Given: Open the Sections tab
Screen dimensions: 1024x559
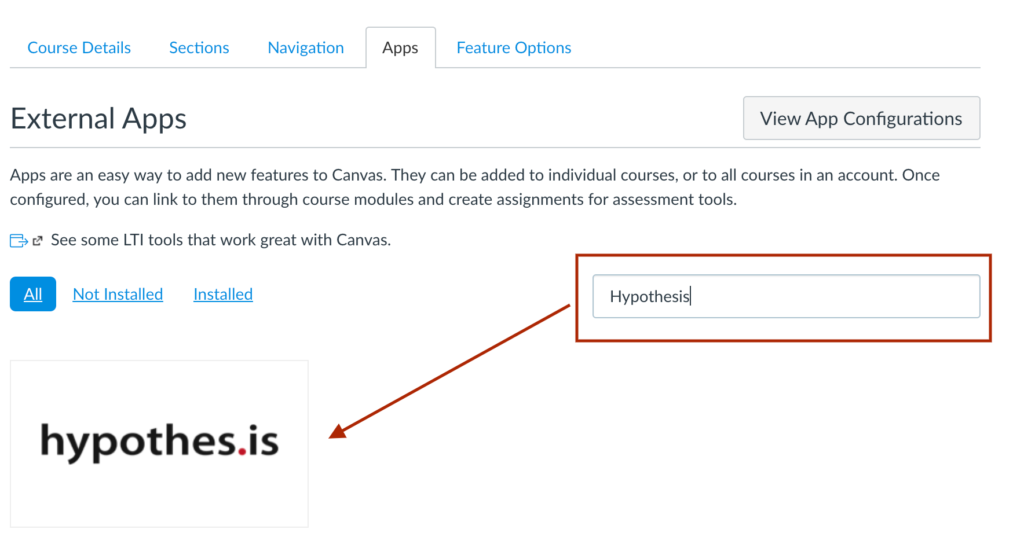Looking at the screenshot, I should coord(199,48).
